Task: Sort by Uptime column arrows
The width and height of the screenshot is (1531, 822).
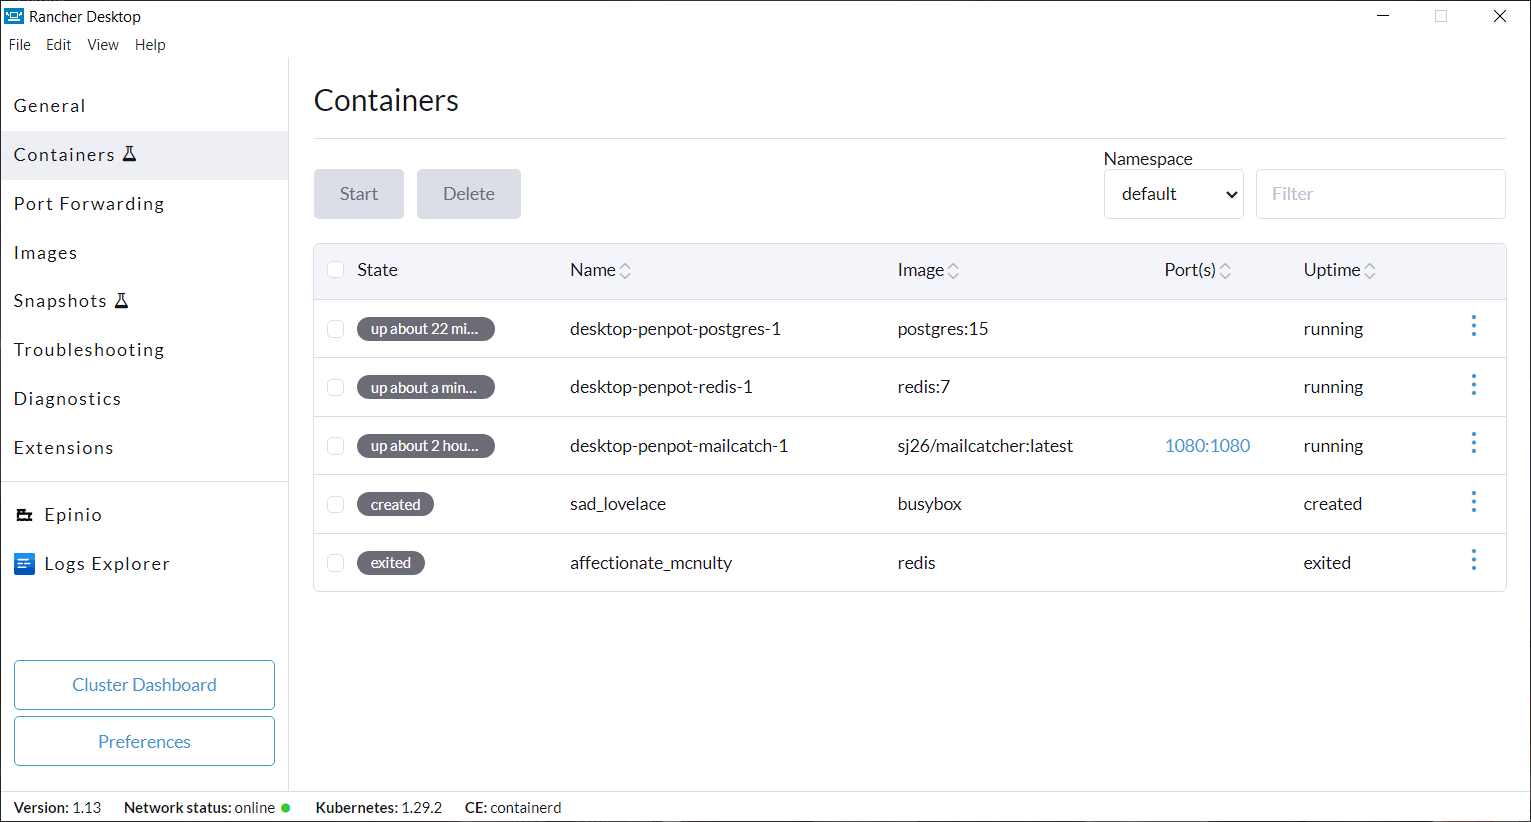Action: point(1370,270)
